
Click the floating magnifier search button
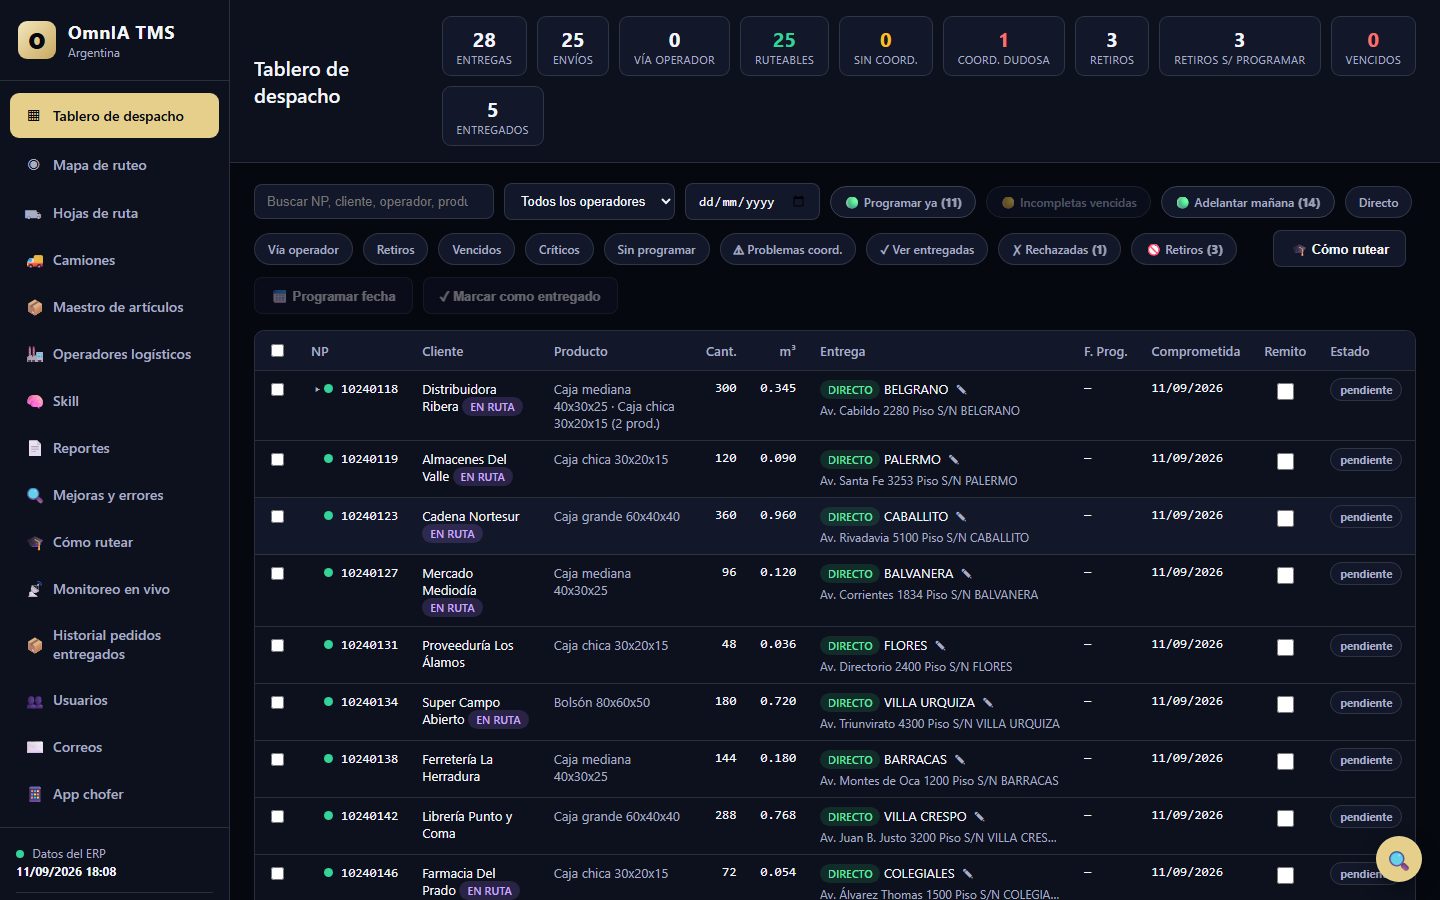tap(1398, 859)
